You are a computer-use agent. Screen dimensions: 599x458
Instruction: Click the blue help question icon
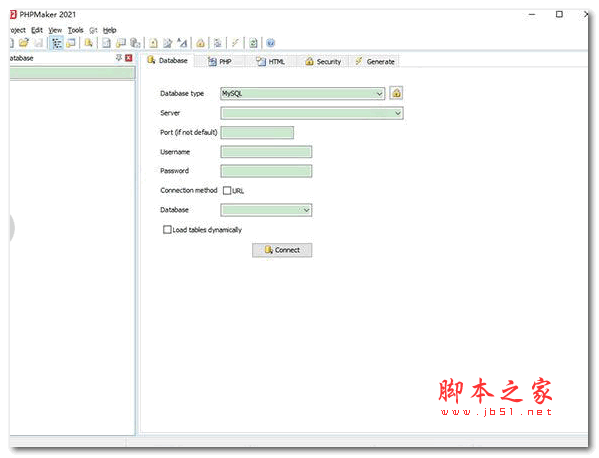point(270,43)
